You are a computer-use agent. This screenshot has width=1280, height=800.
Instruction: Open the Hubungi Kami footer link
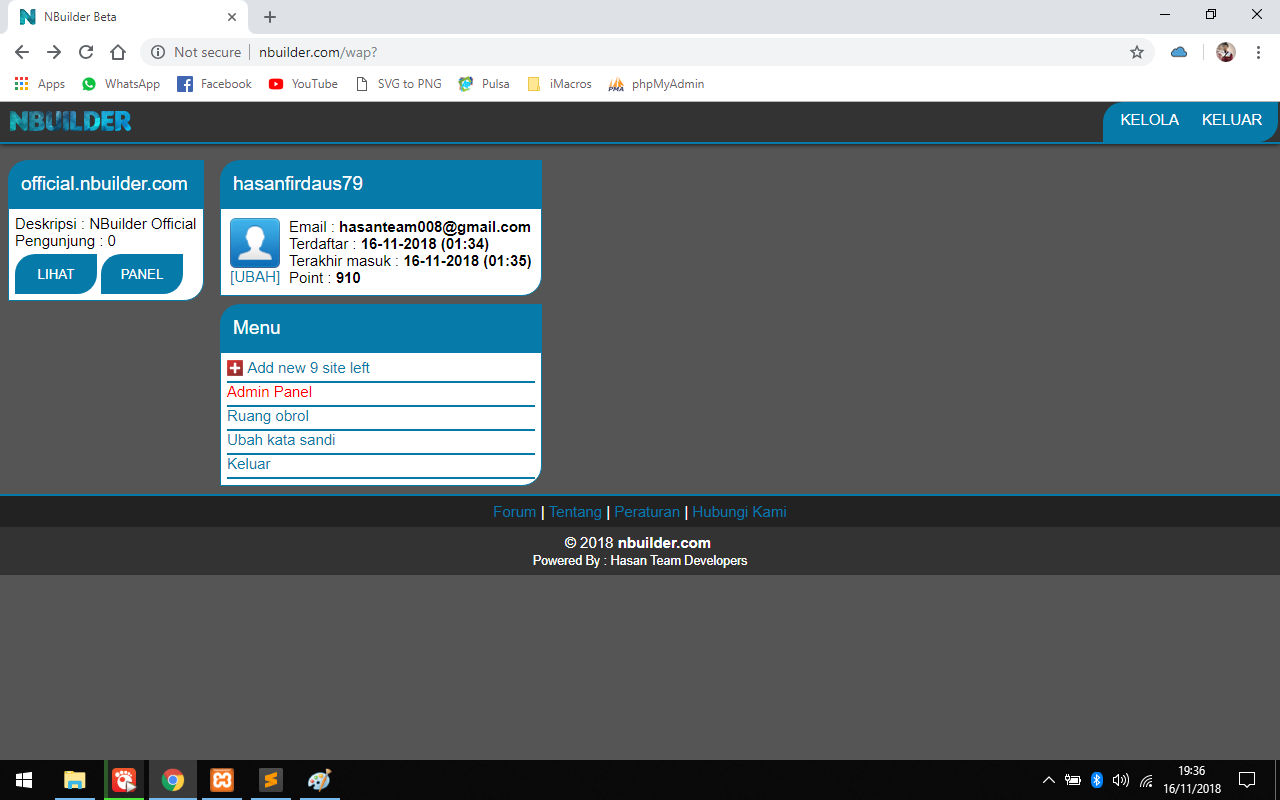pos(739,511)
